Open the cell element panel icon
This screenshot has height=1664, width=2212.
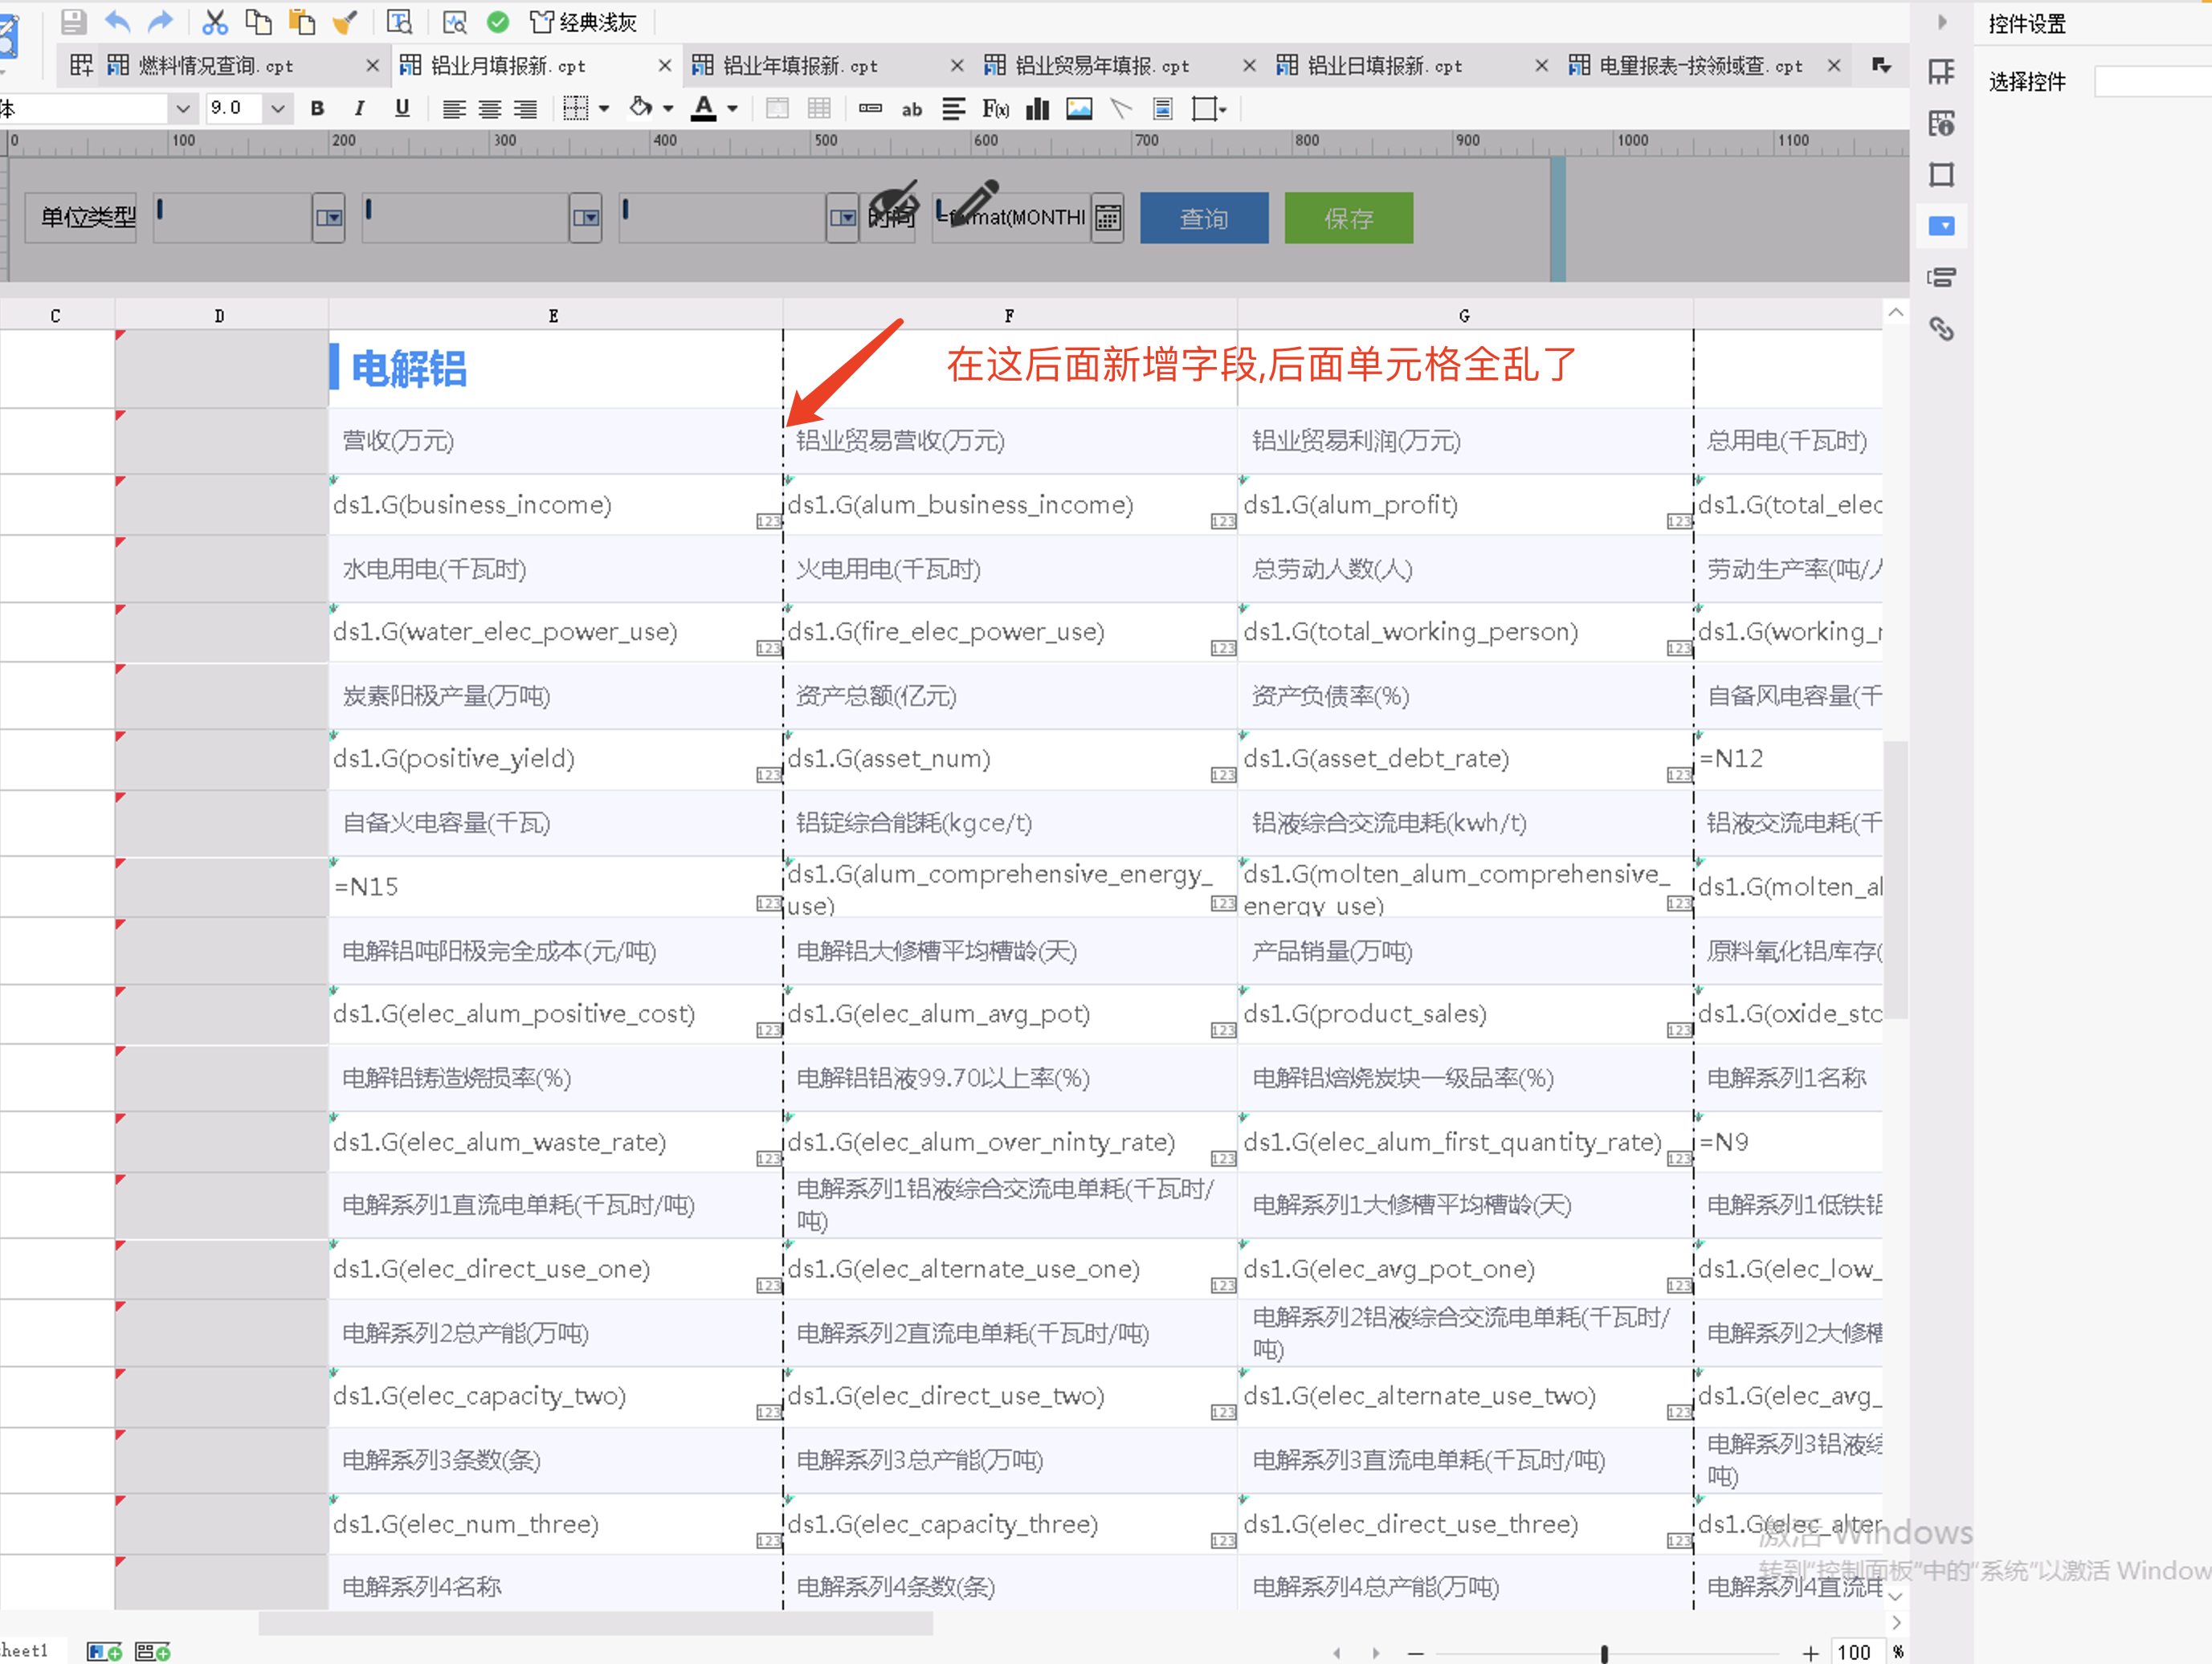[1941, 71]
